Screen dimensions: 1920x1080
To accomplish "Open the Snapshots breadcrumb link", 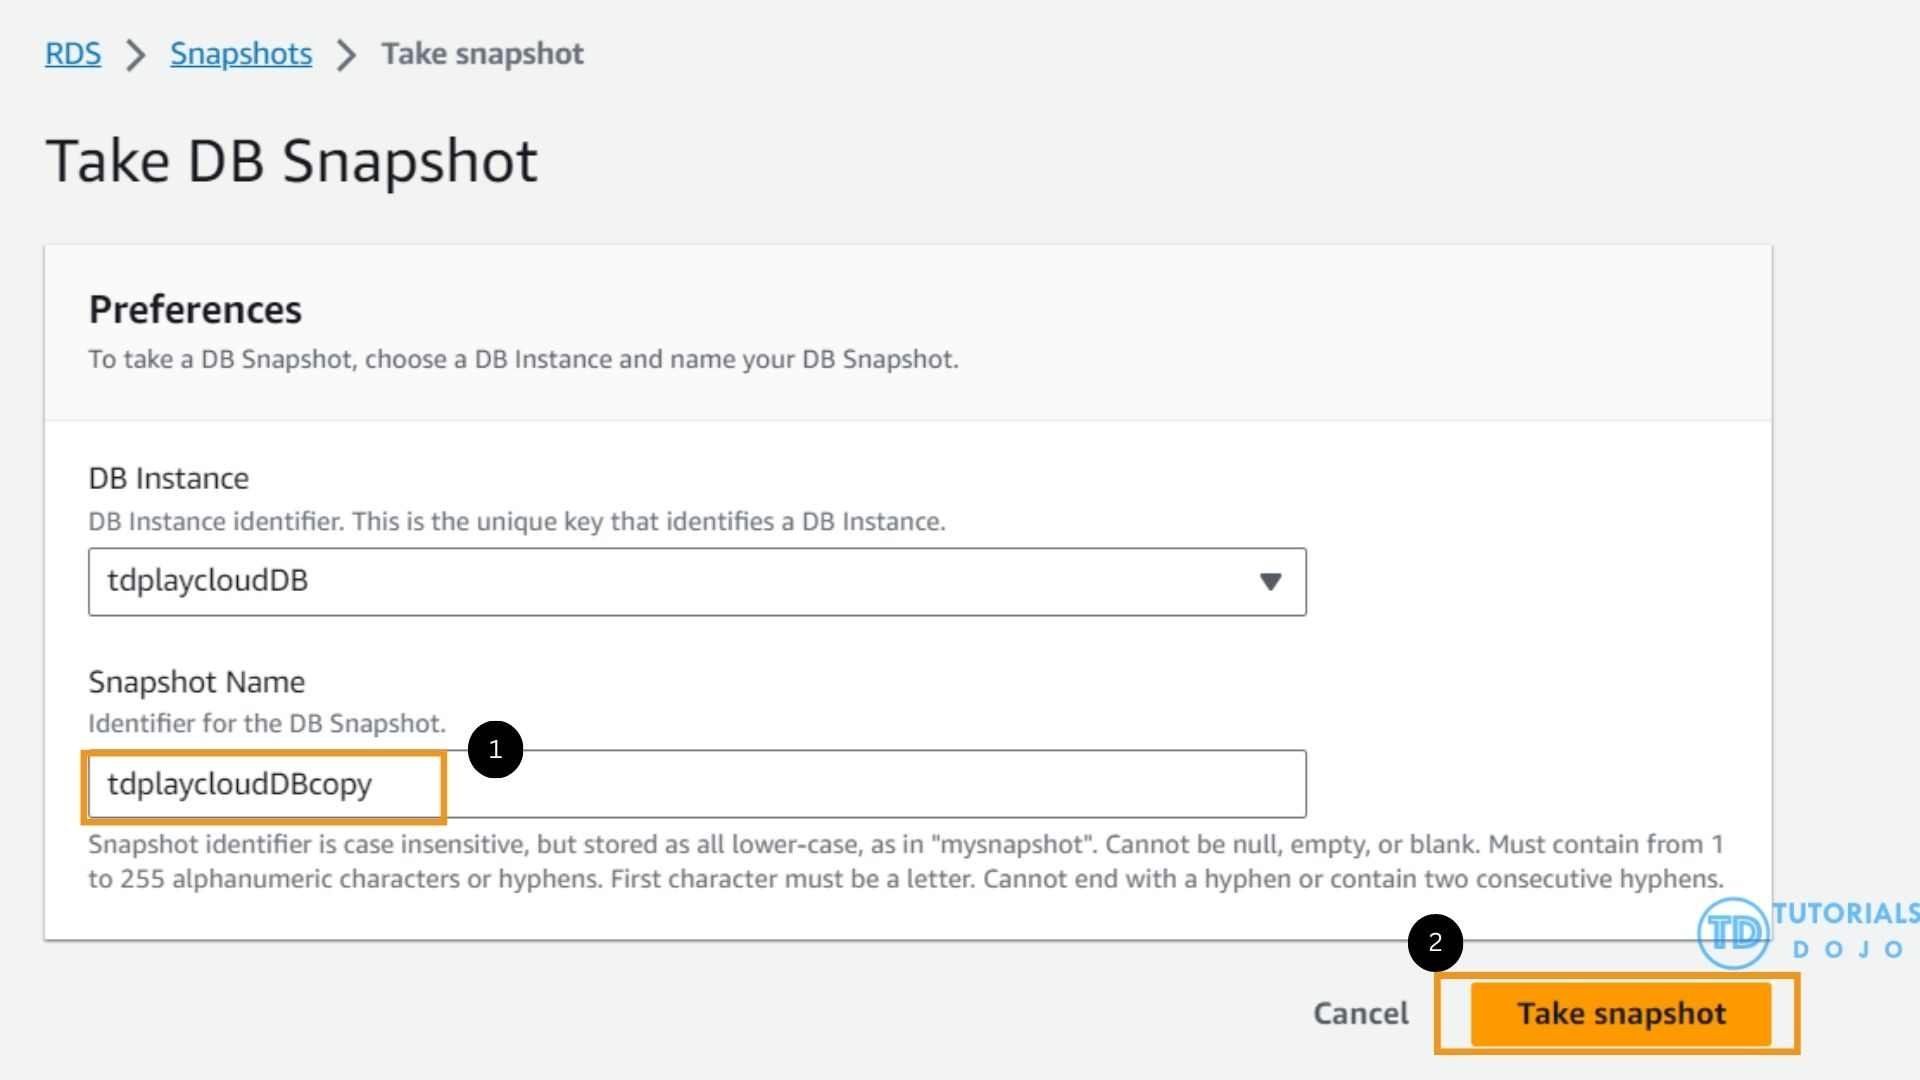I will [x=241, y=54].
